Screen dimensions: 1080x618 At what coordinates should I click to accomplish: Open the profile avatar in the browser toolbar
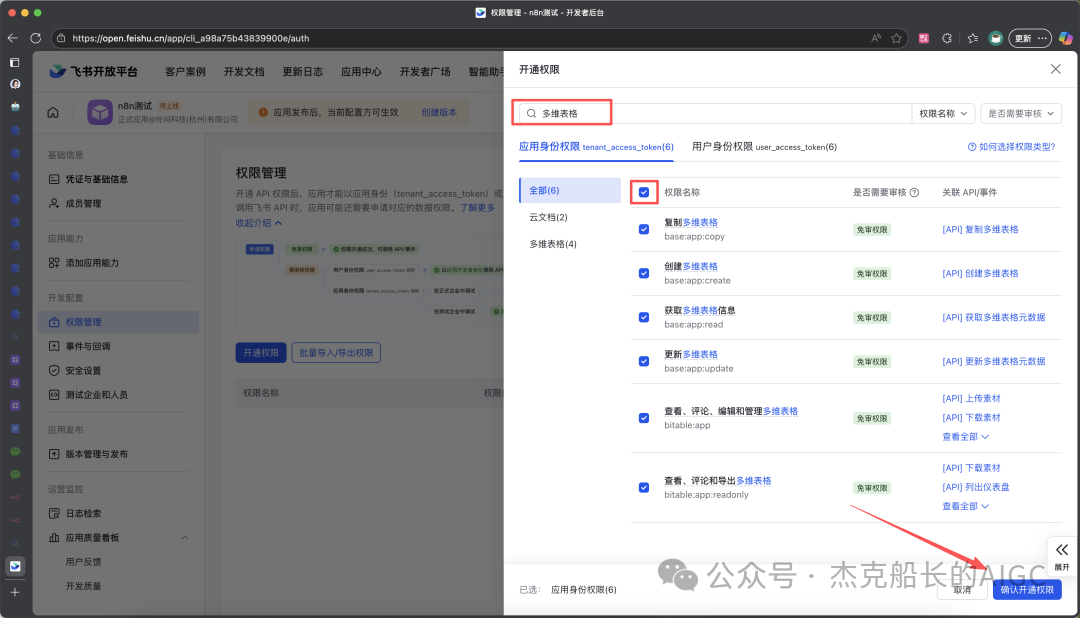click(x=995, y=39)
